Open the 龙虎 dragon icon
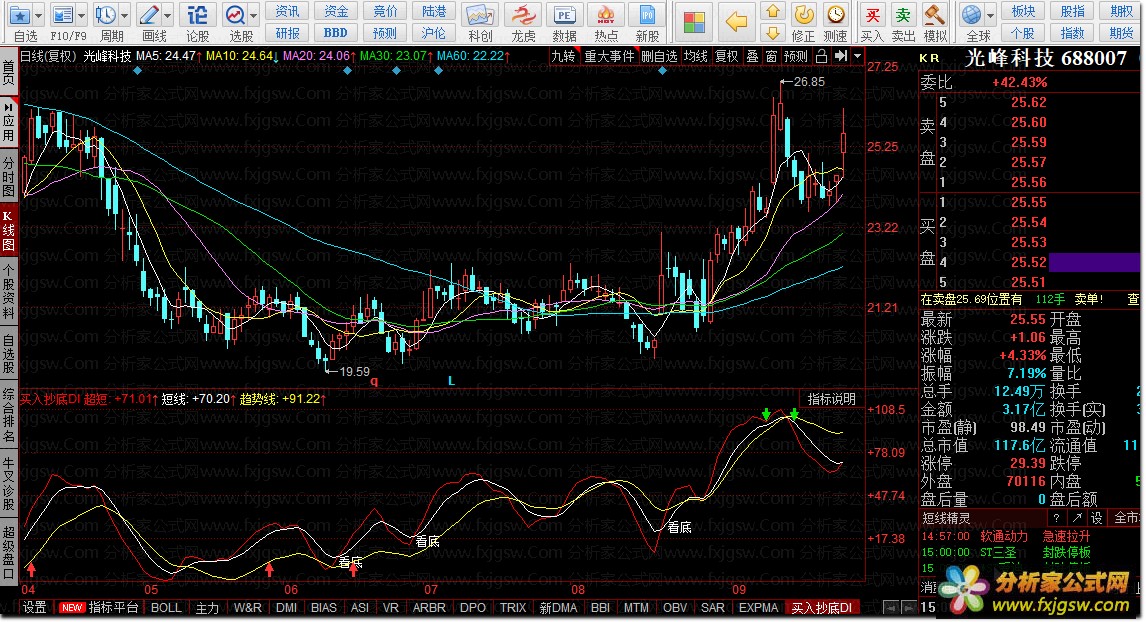The image size is (1146, 622). click(x=523, y=15)
